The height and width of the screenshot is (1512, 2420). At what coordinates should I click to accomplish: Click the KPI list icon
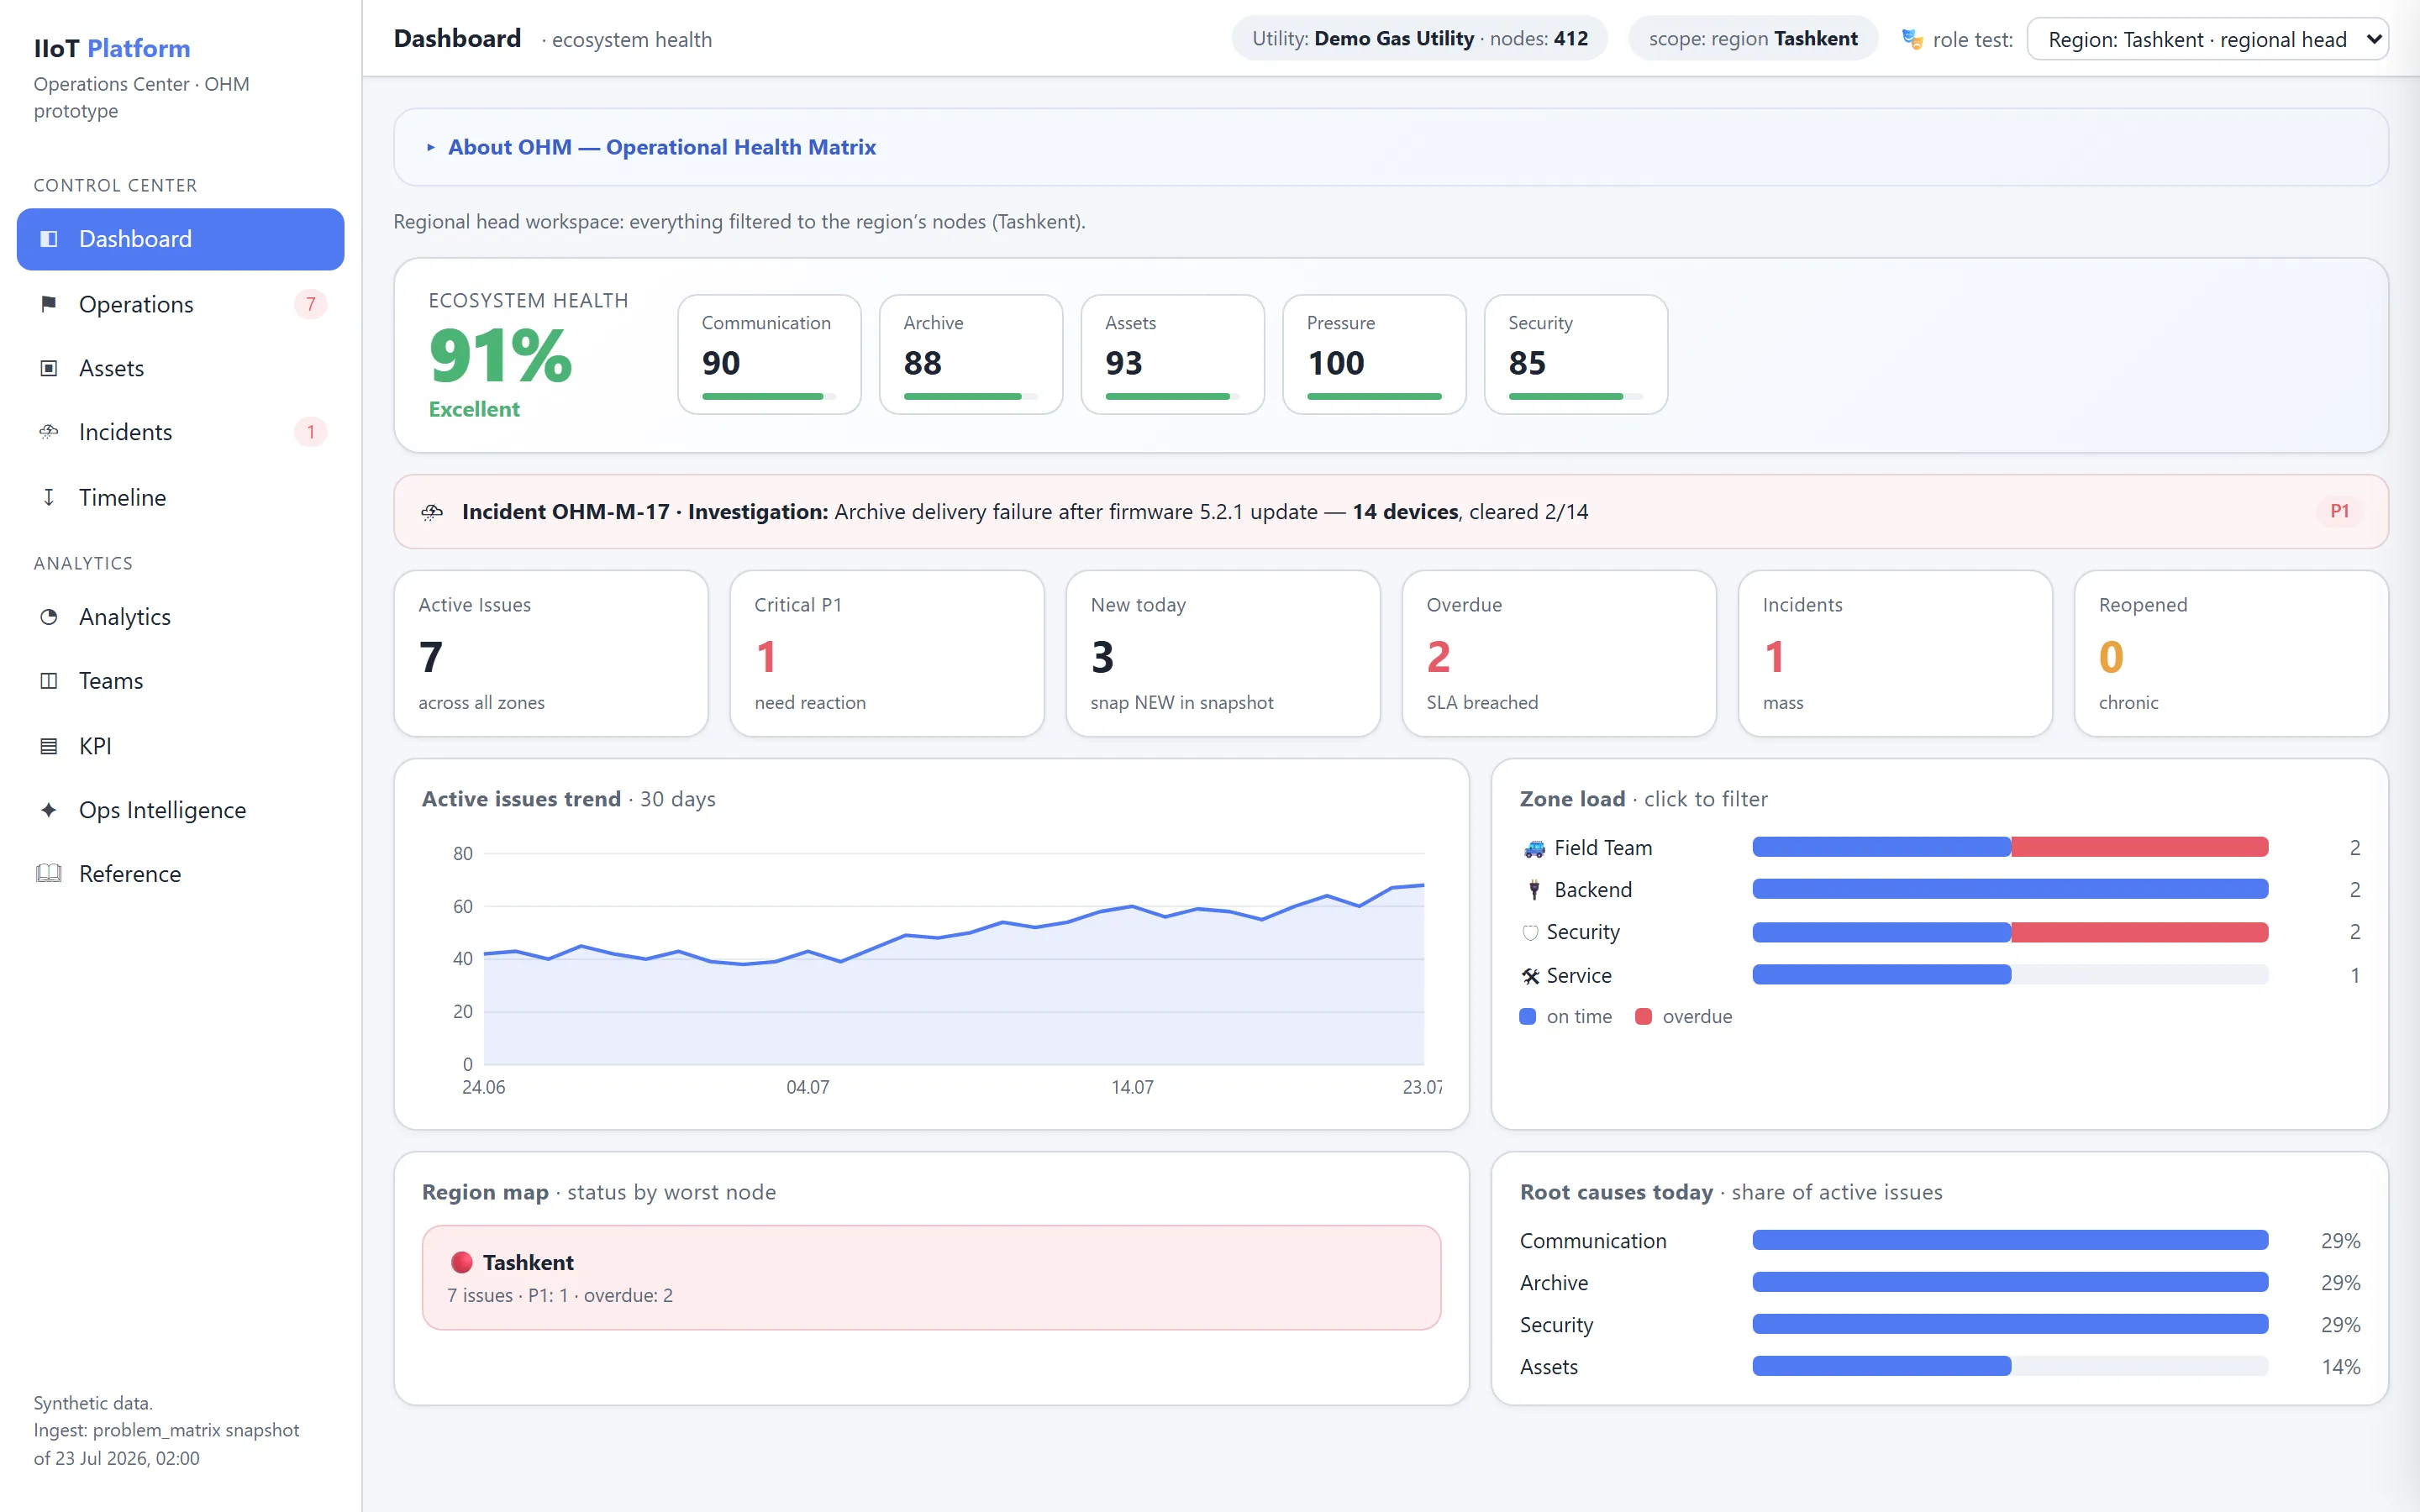click(48, 746)
